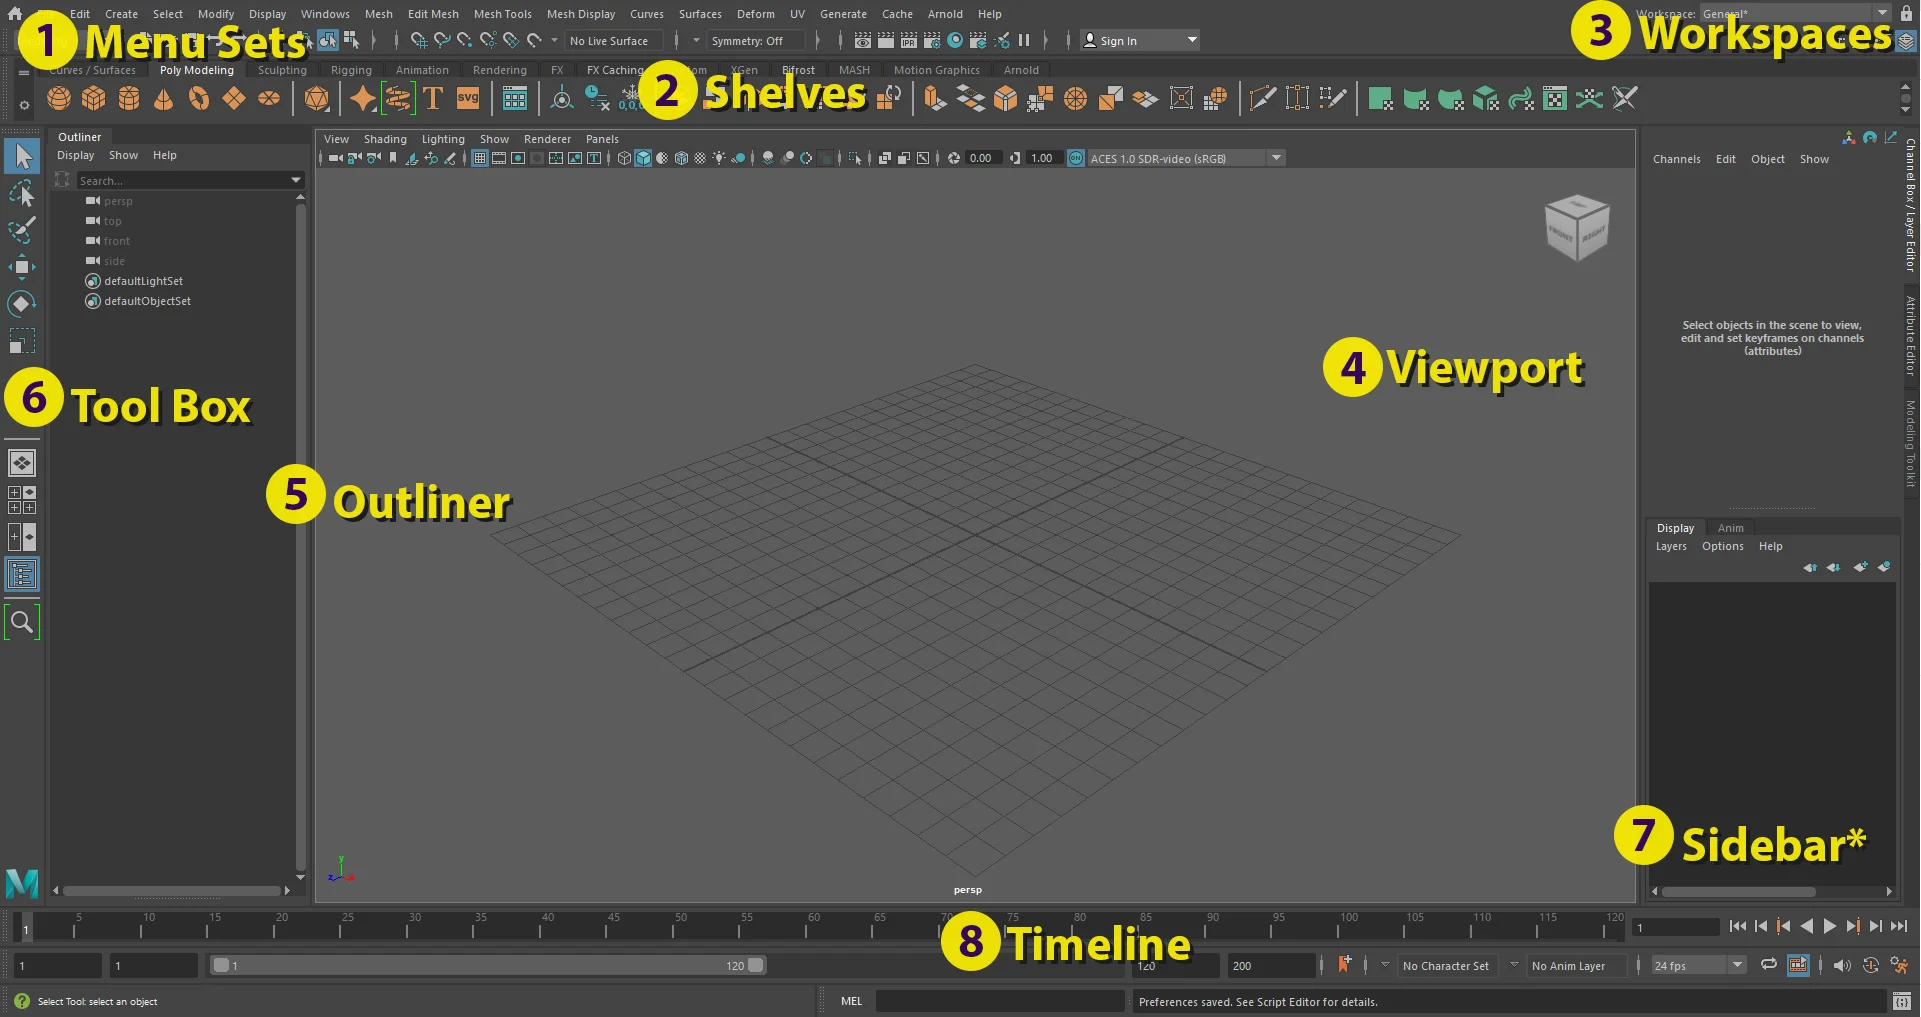Switch to the Rigging shelf tab
The width and height of the screenshot is (1921, 1017).
(351, 70)
